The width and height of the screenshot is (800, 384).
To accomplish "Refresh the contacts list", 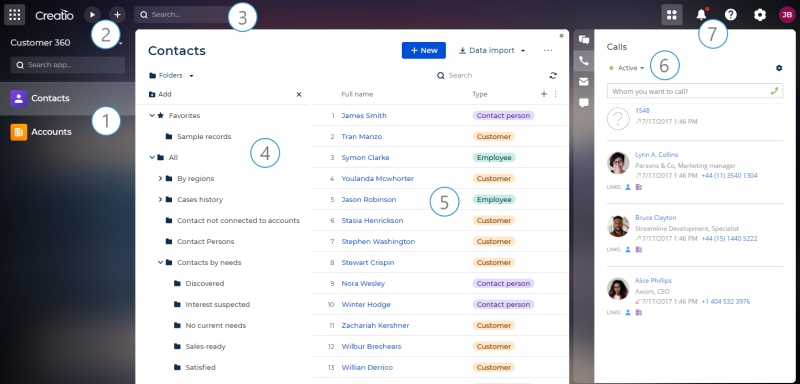I will [553, 75].
